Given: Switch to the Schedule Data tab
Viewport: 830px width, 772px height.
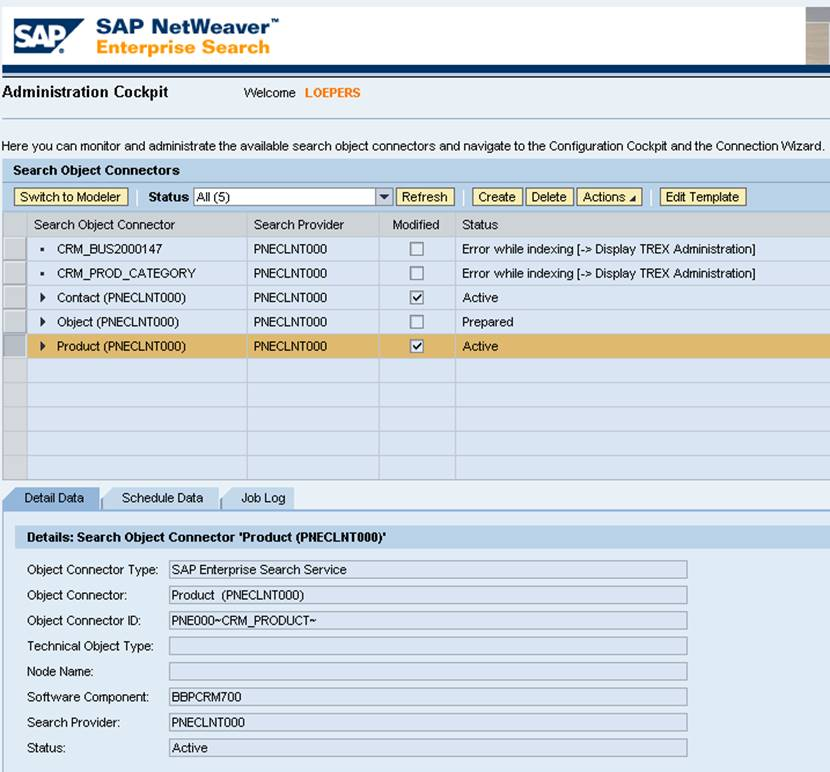Looking at the screenshot, I should click(162, 498).
